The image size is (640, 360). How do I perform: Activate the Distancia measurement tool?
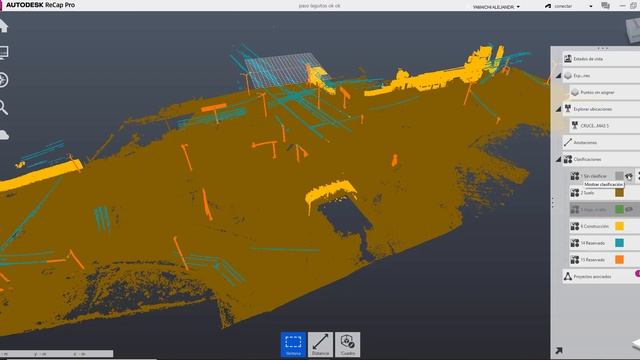click(320, 344)
